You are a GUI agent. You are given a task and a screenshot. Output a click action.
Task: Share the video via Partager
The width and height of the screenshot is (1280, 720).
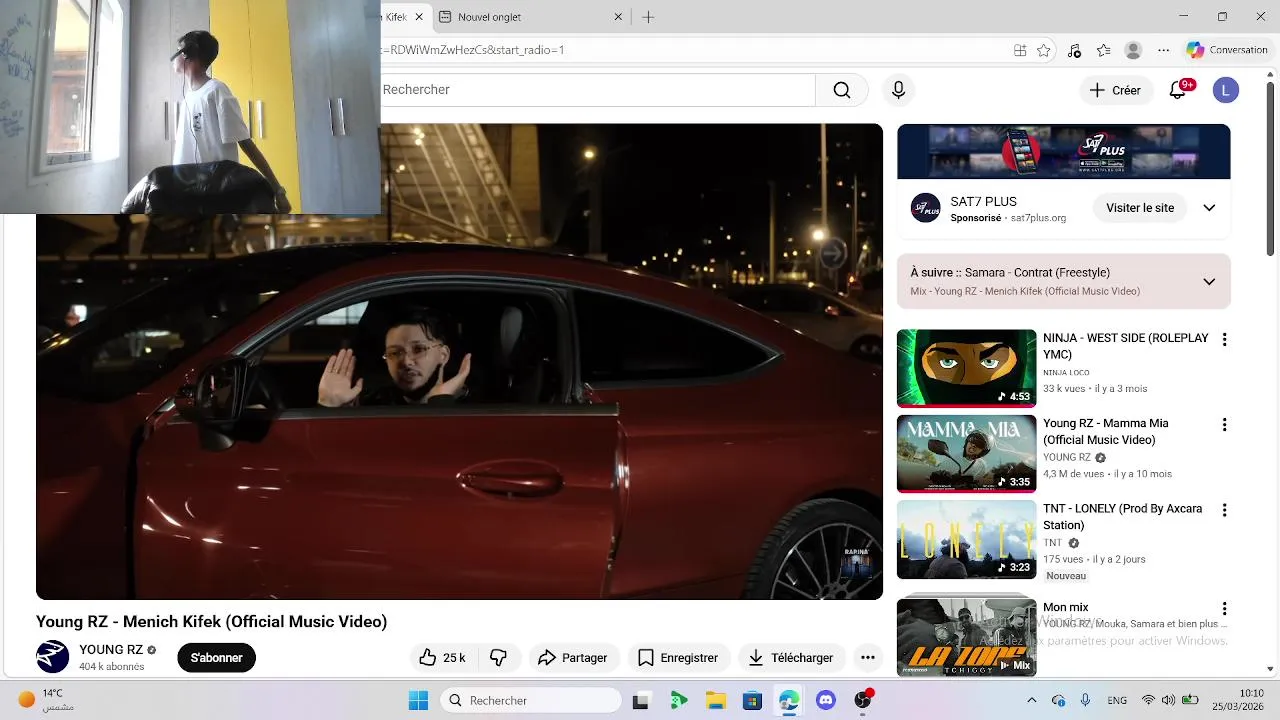(573, 657)
